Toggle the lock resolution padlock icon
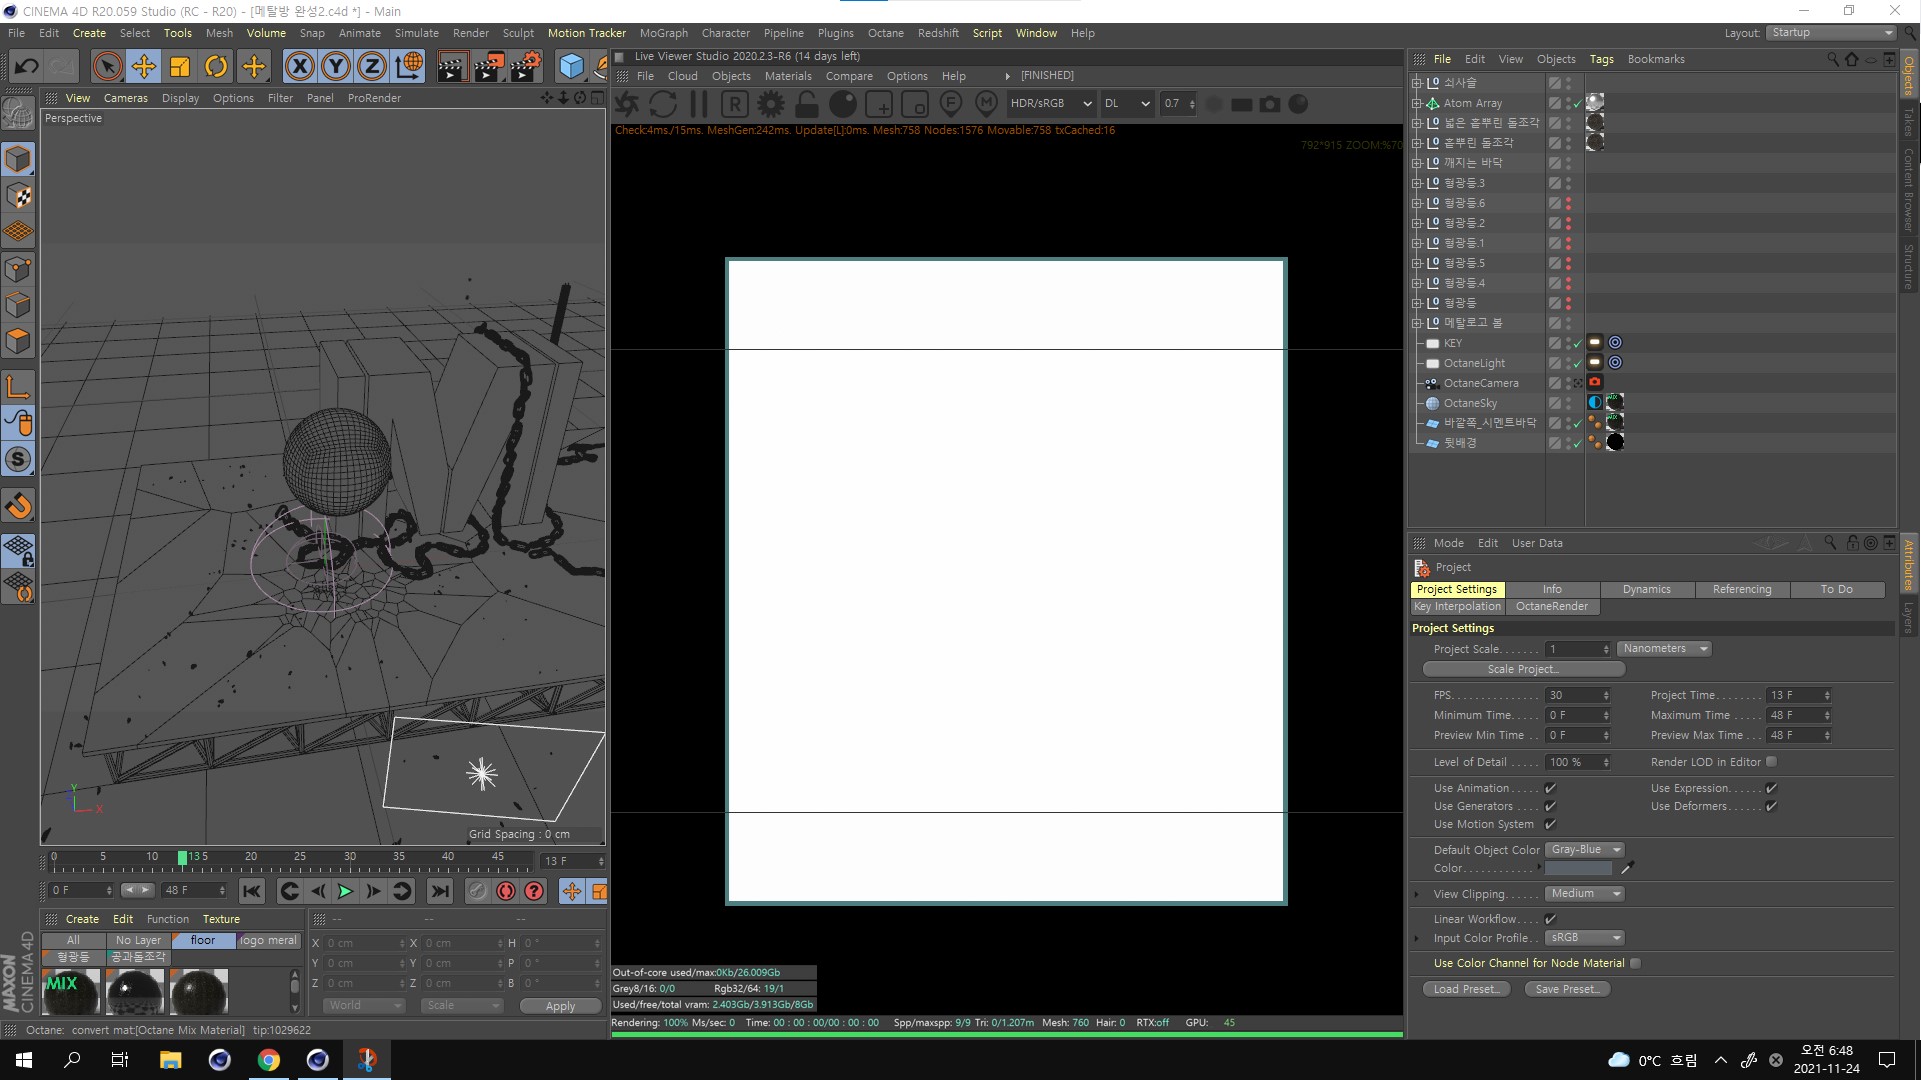The width and height of the screenshot is (1921, 1080). pos(807,104)
